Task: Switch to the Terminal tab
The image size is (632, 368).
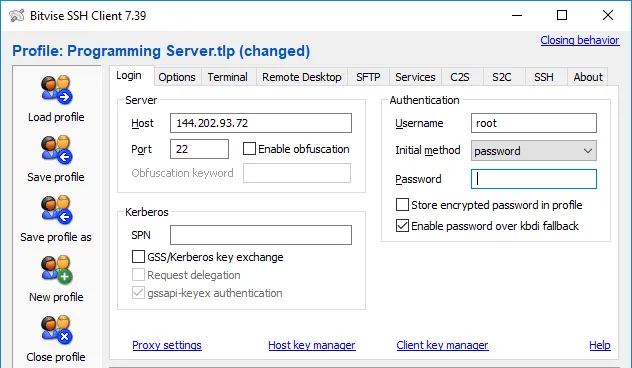Action: (x=227, y=77)
